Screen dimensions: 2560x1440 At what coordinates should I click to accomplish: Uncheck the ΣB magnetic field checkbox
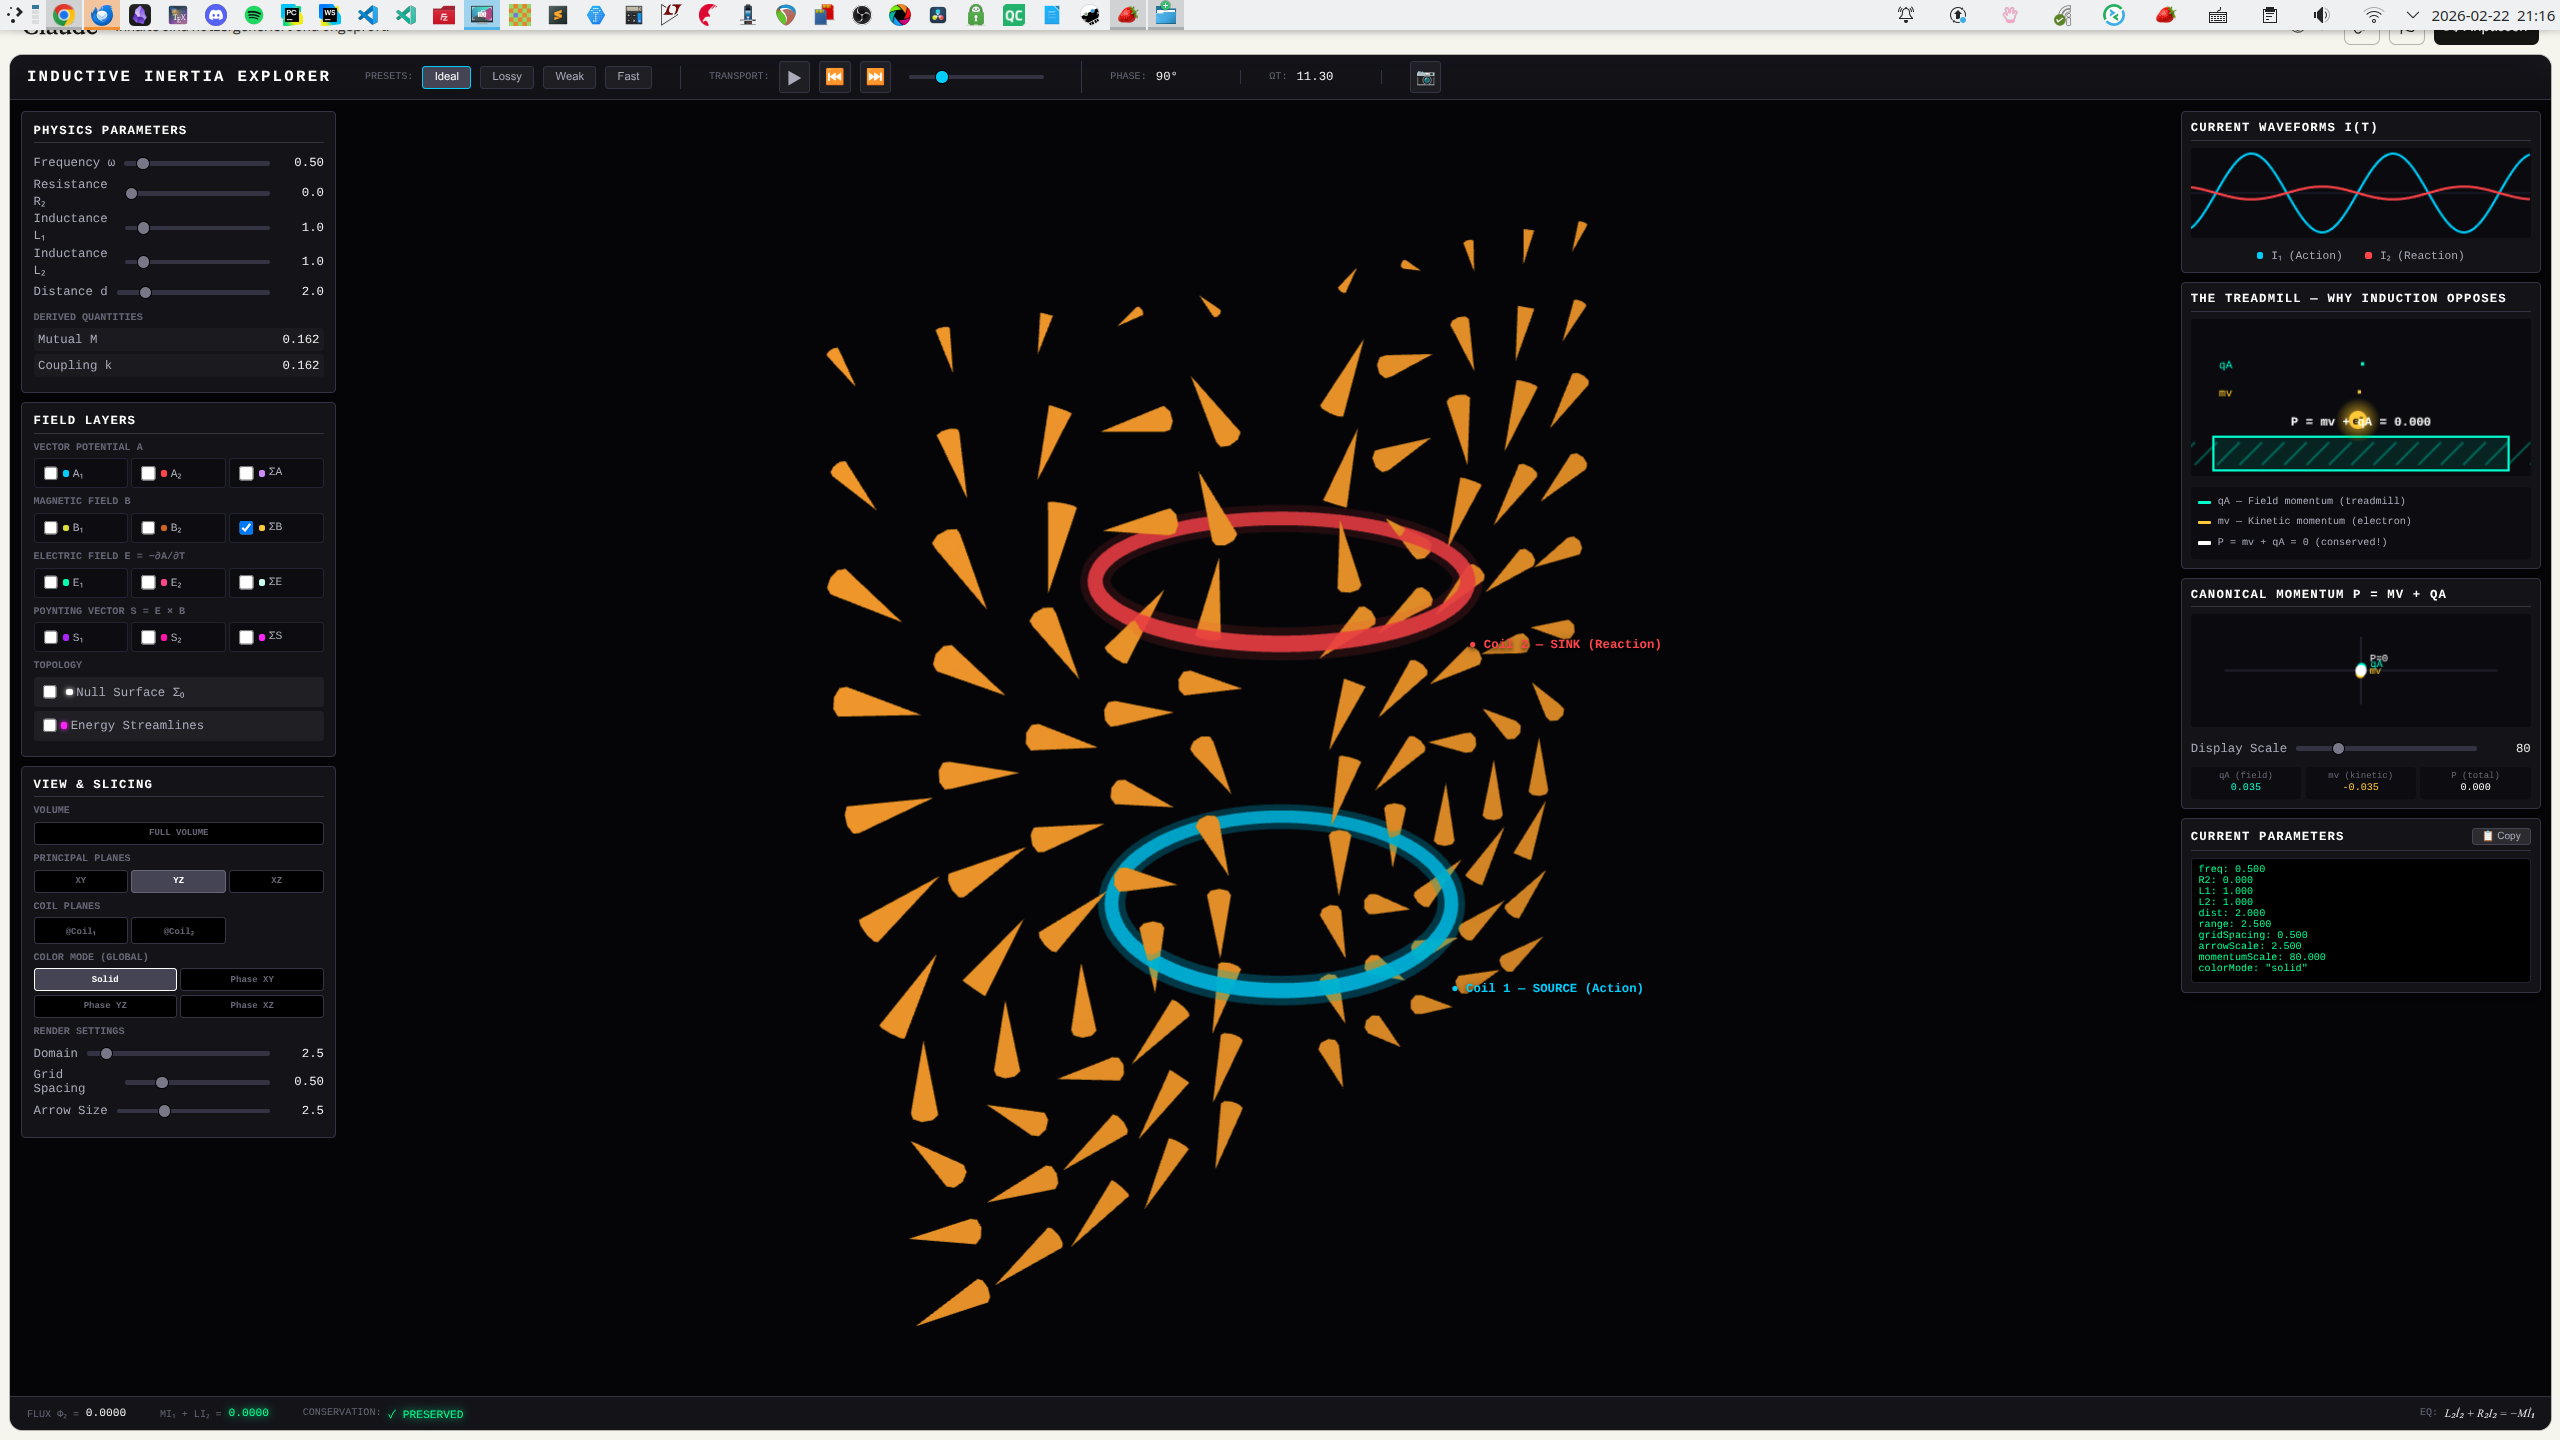pyautogui.click(x=246, y=527)
